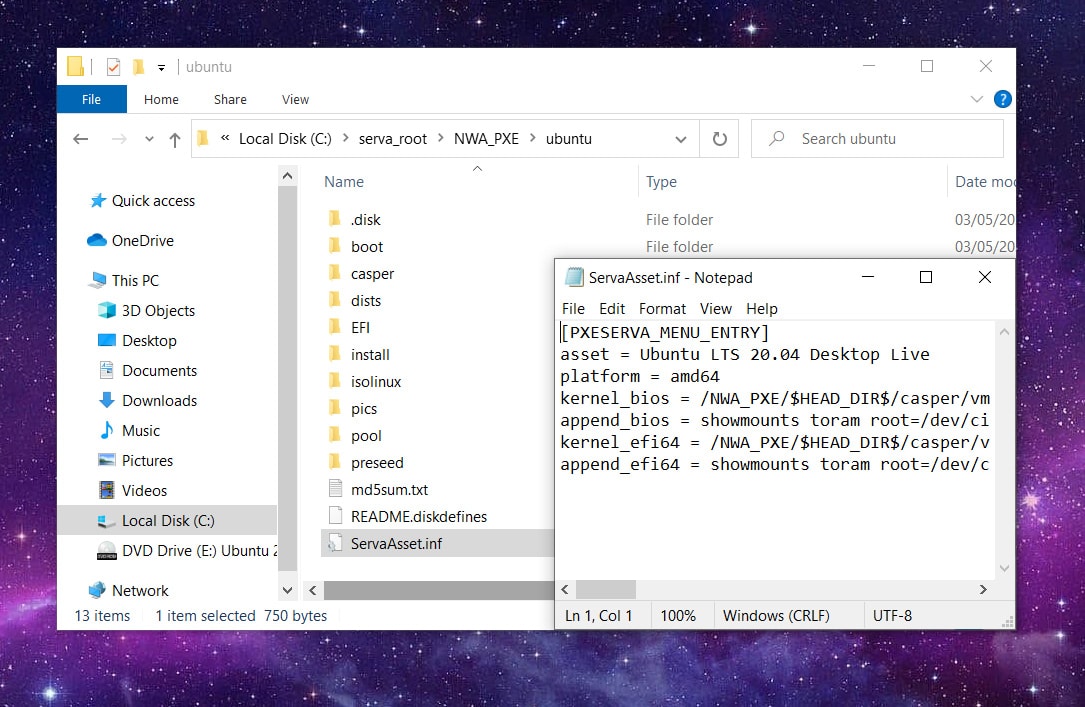Select the boot folder icon
This screenshot has height=707, width=1085.
[335, 246]
